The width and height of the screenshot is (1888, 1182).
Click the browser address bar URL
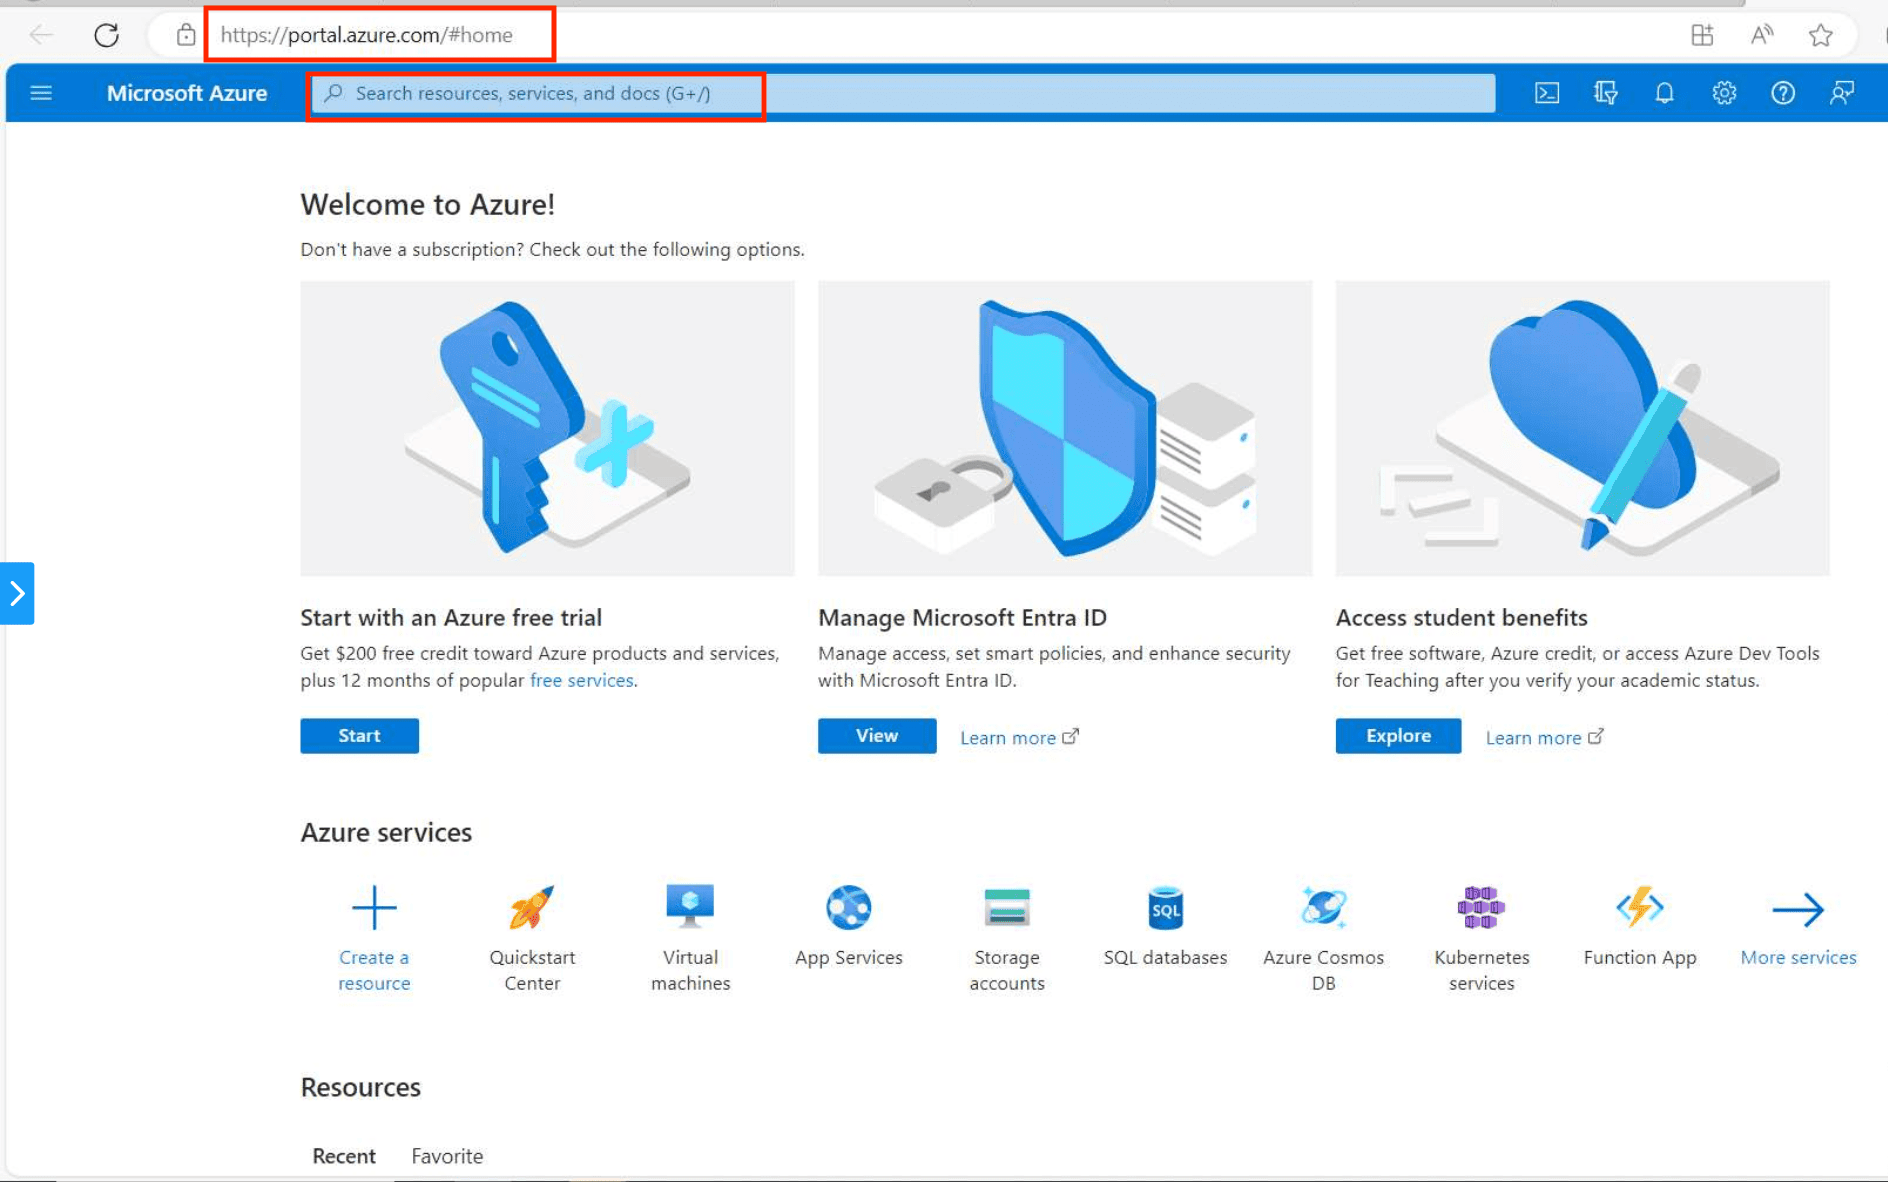(x=366, y=35)
